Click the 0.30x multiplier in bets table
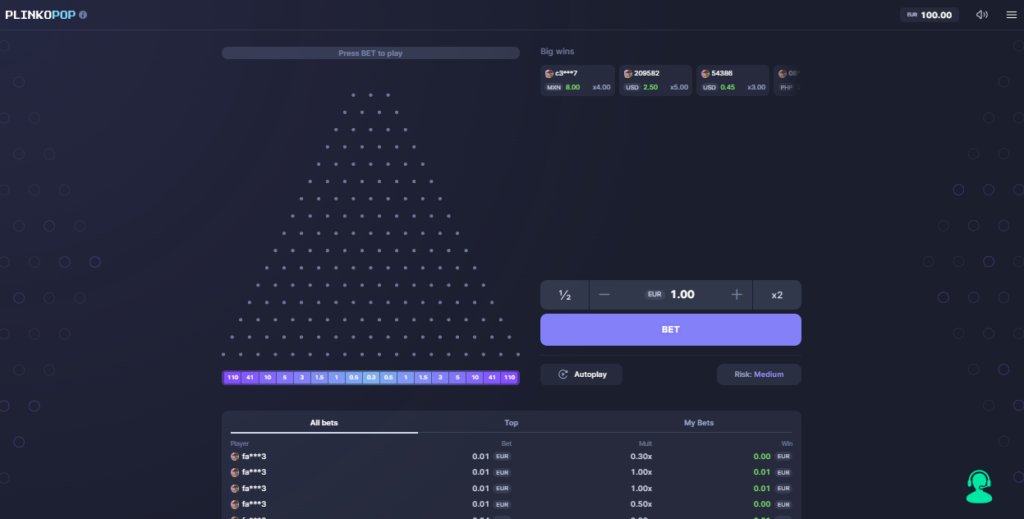1024x519 pixels. 641,456
